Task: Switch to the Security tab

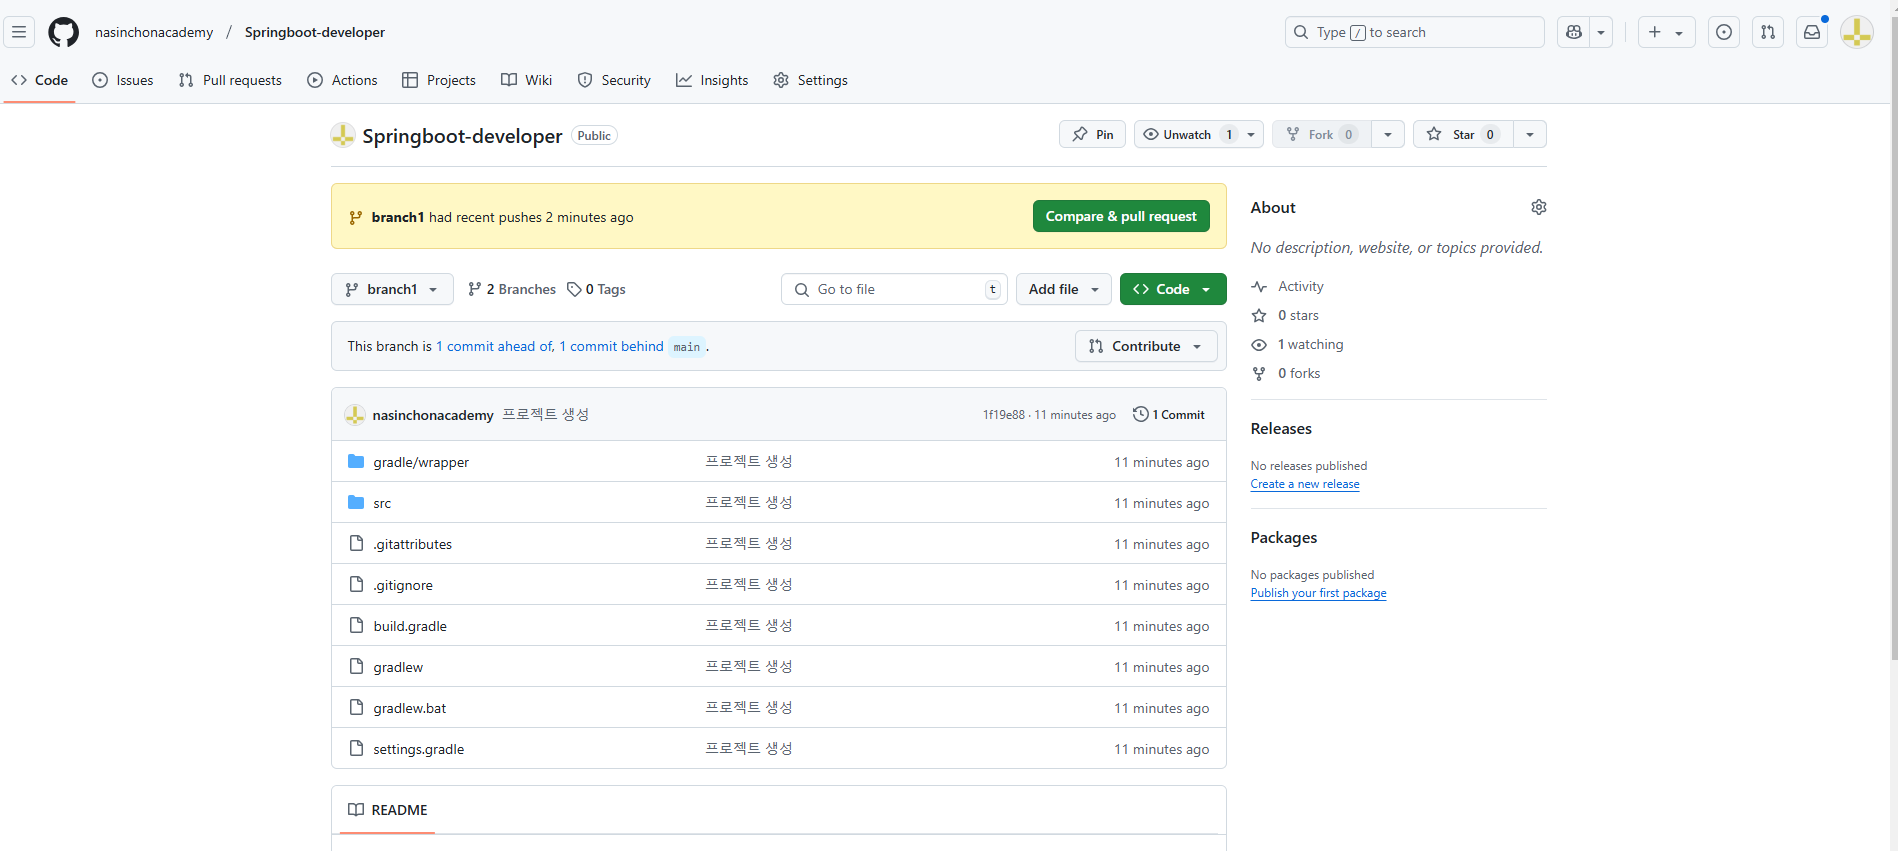Action: point(614,80)
